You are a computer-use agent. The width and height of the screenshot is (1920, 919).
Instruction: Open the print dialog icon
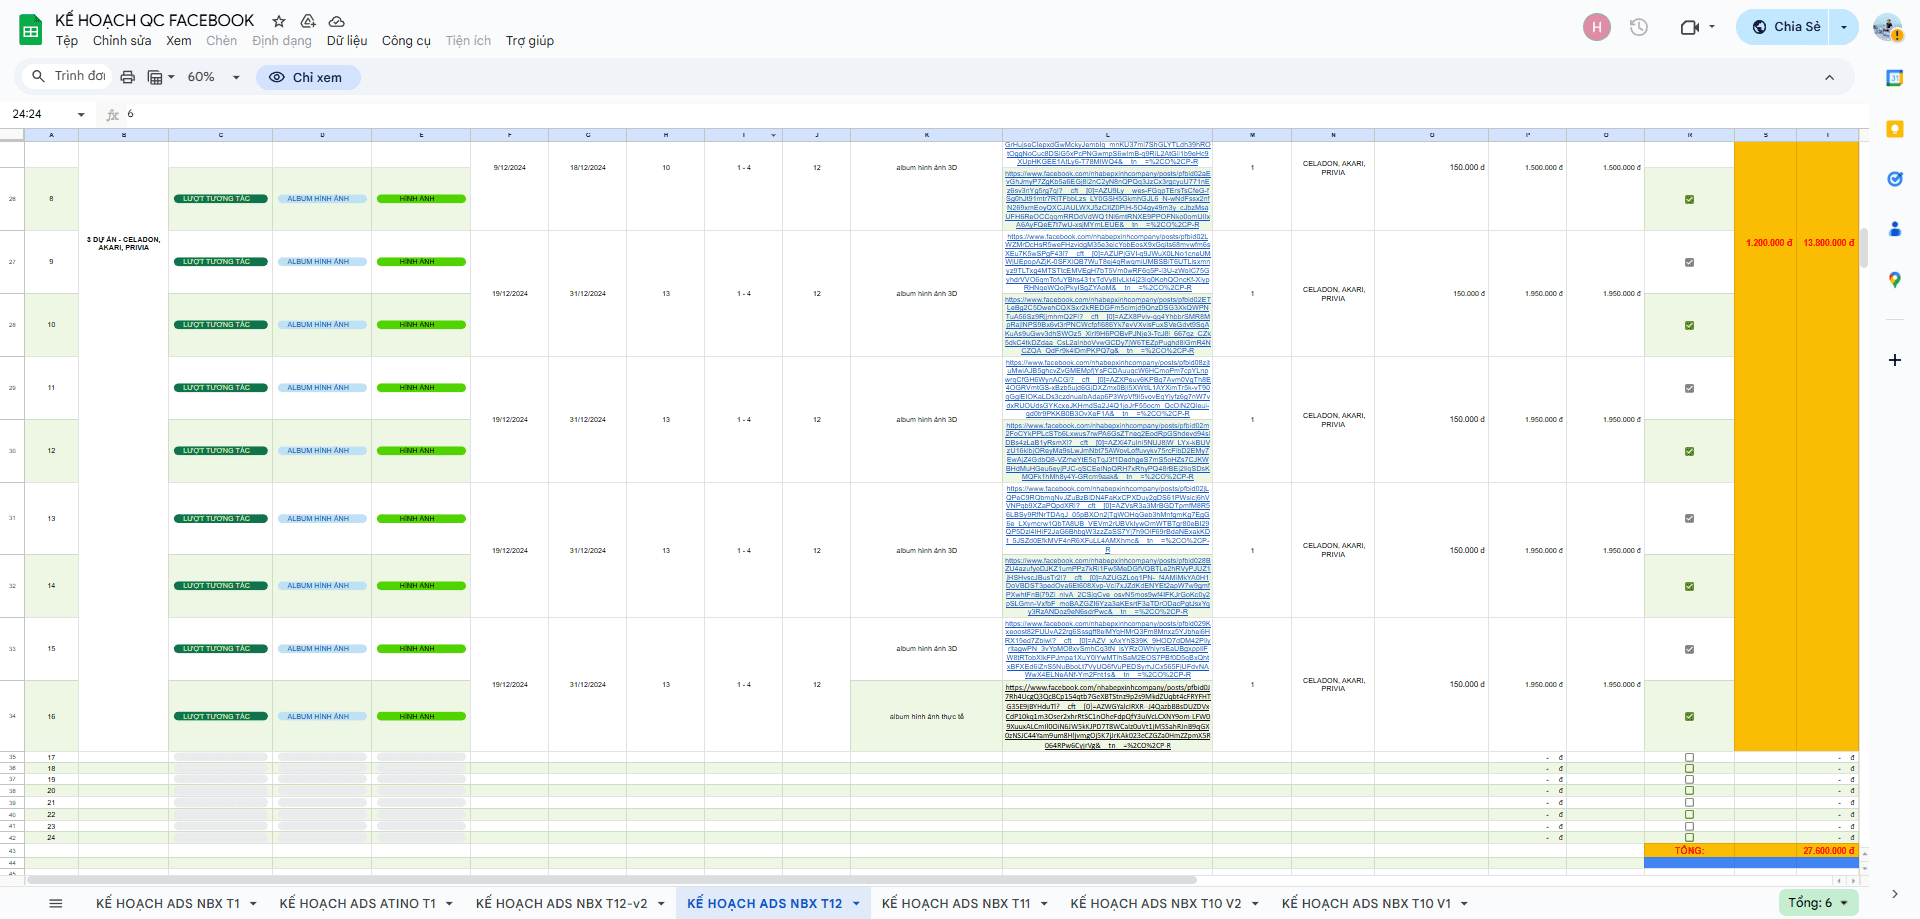coord(127,77)
